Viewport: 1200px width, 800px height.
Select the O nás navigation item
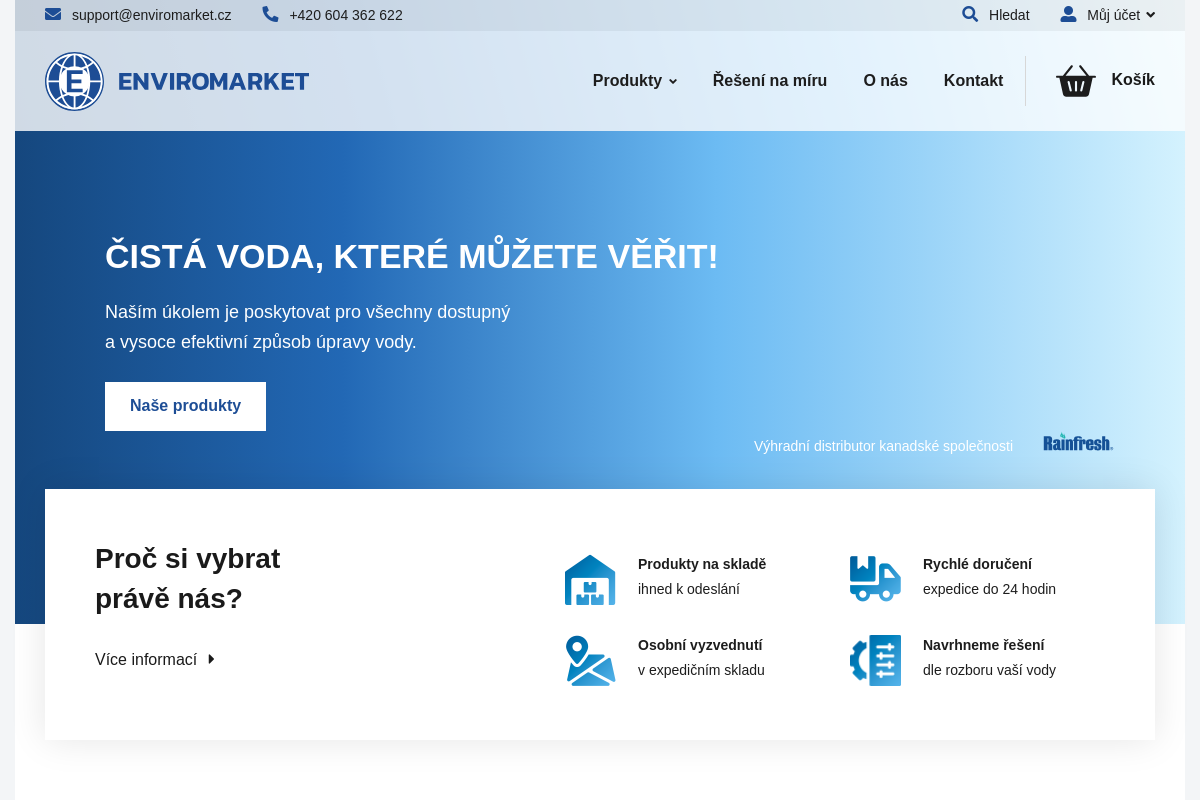[885, 80]
